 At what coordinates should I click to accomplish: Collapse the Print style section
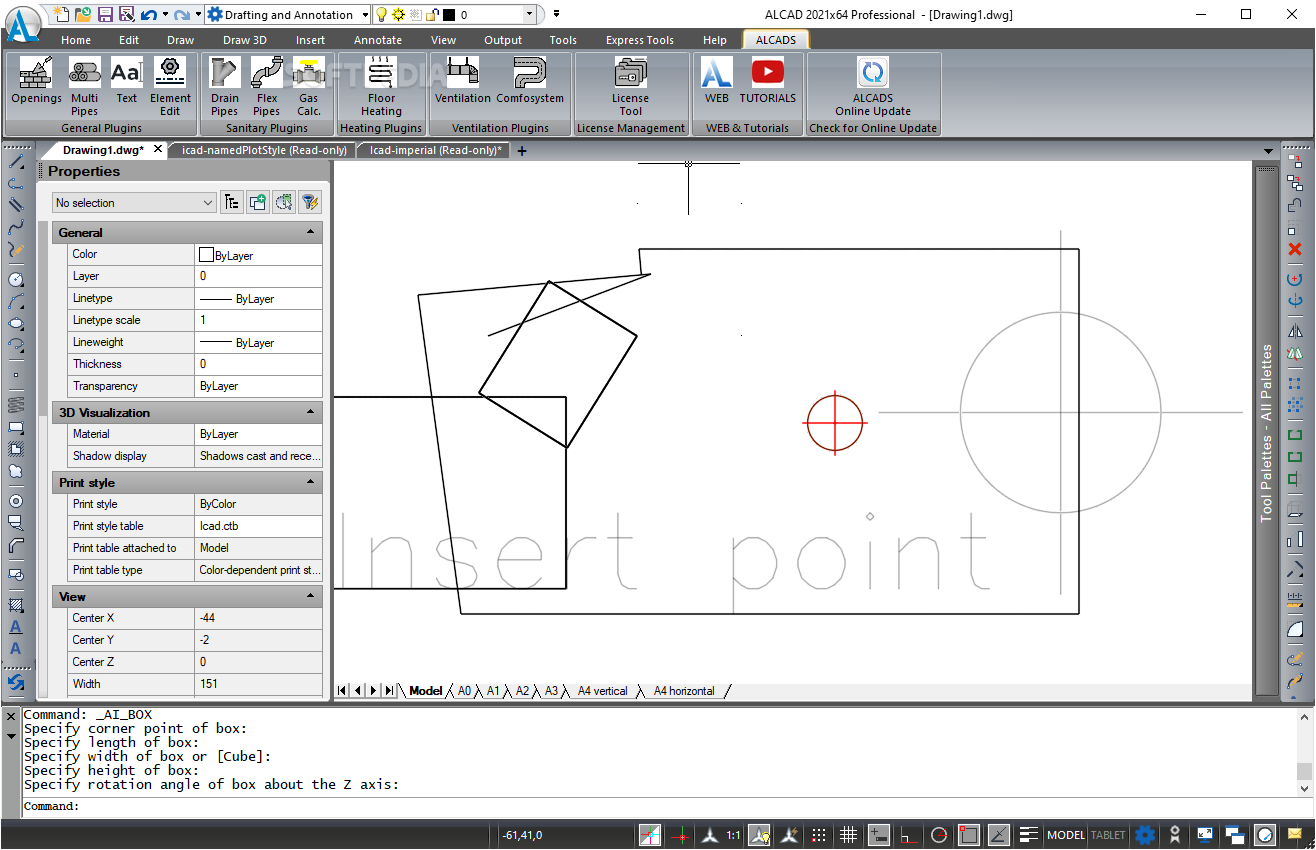311,482
